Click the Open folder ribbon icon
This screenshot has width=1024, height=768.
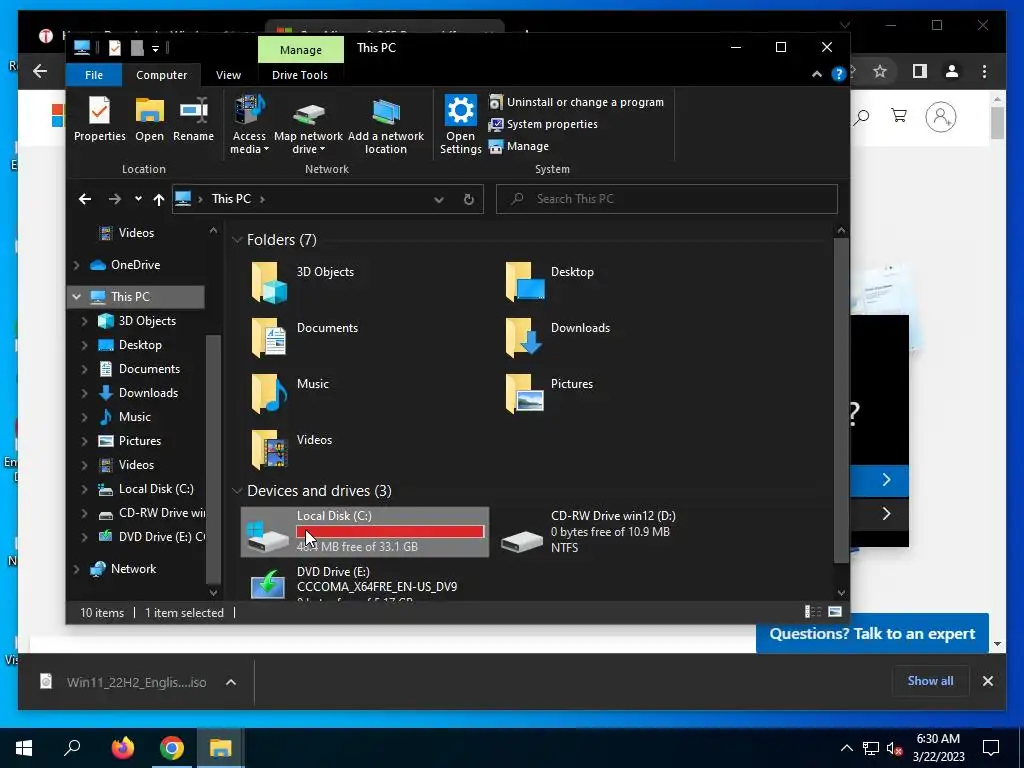pos(150,118)
